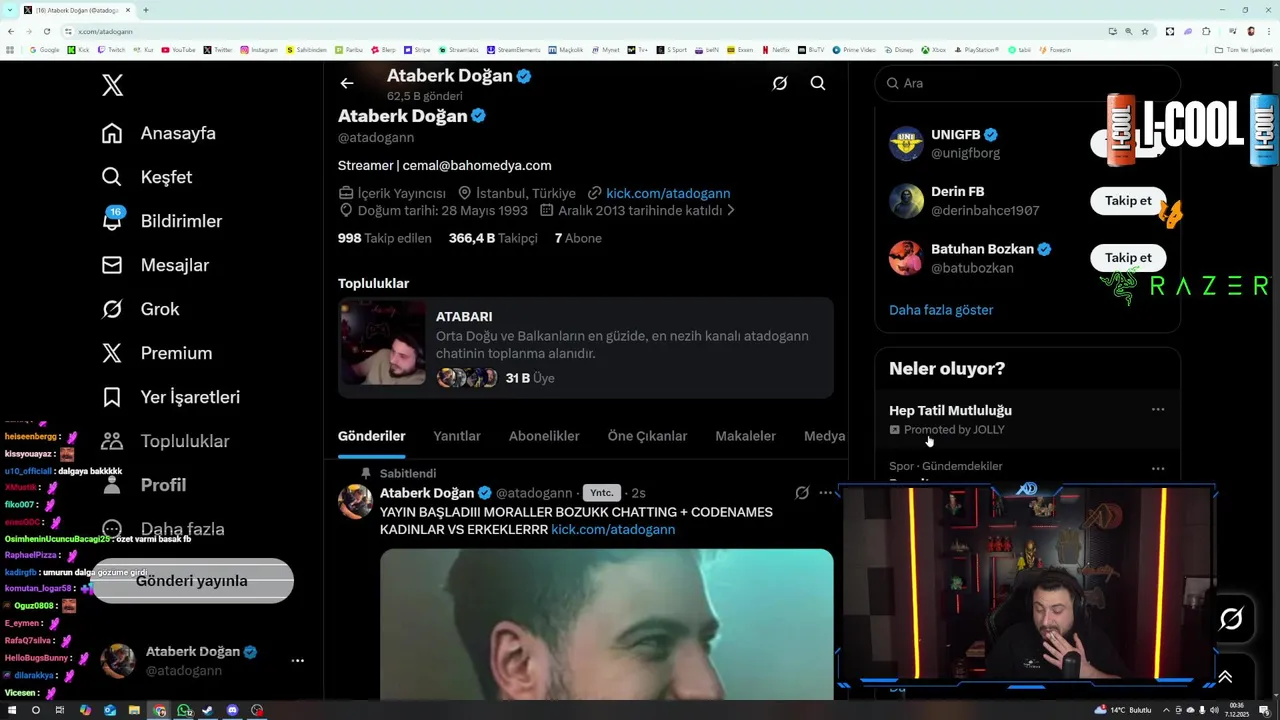Click the floating Grok button

[1231, 619]
